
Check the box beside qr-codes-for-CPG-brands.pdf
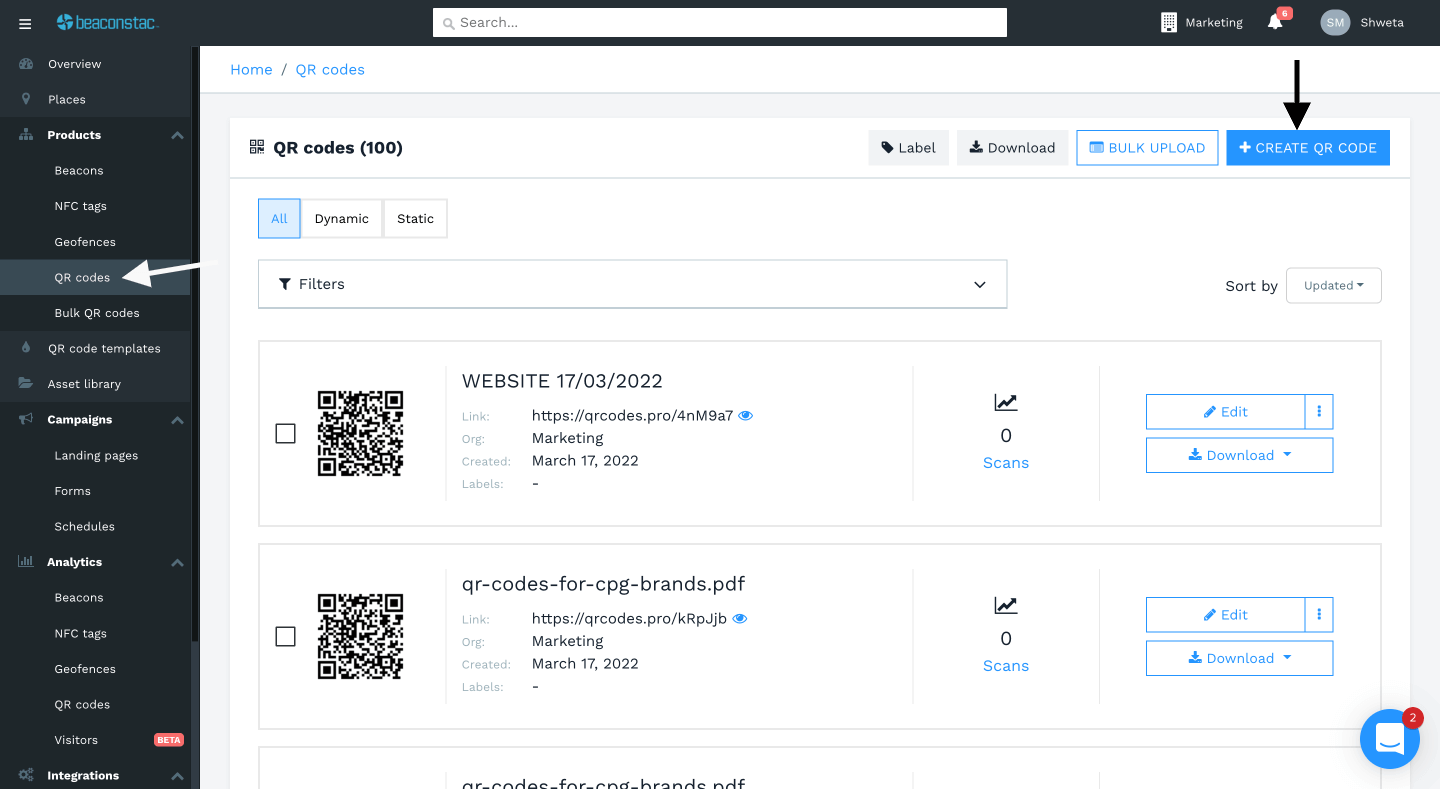point(285,636)
